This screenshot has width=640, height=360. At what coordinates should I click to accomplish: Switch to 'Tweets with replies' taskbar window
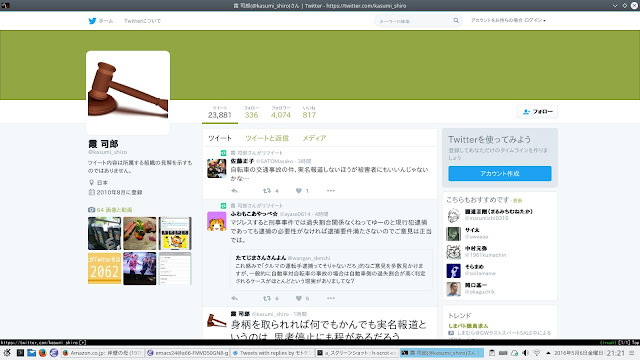click(273, 353)
